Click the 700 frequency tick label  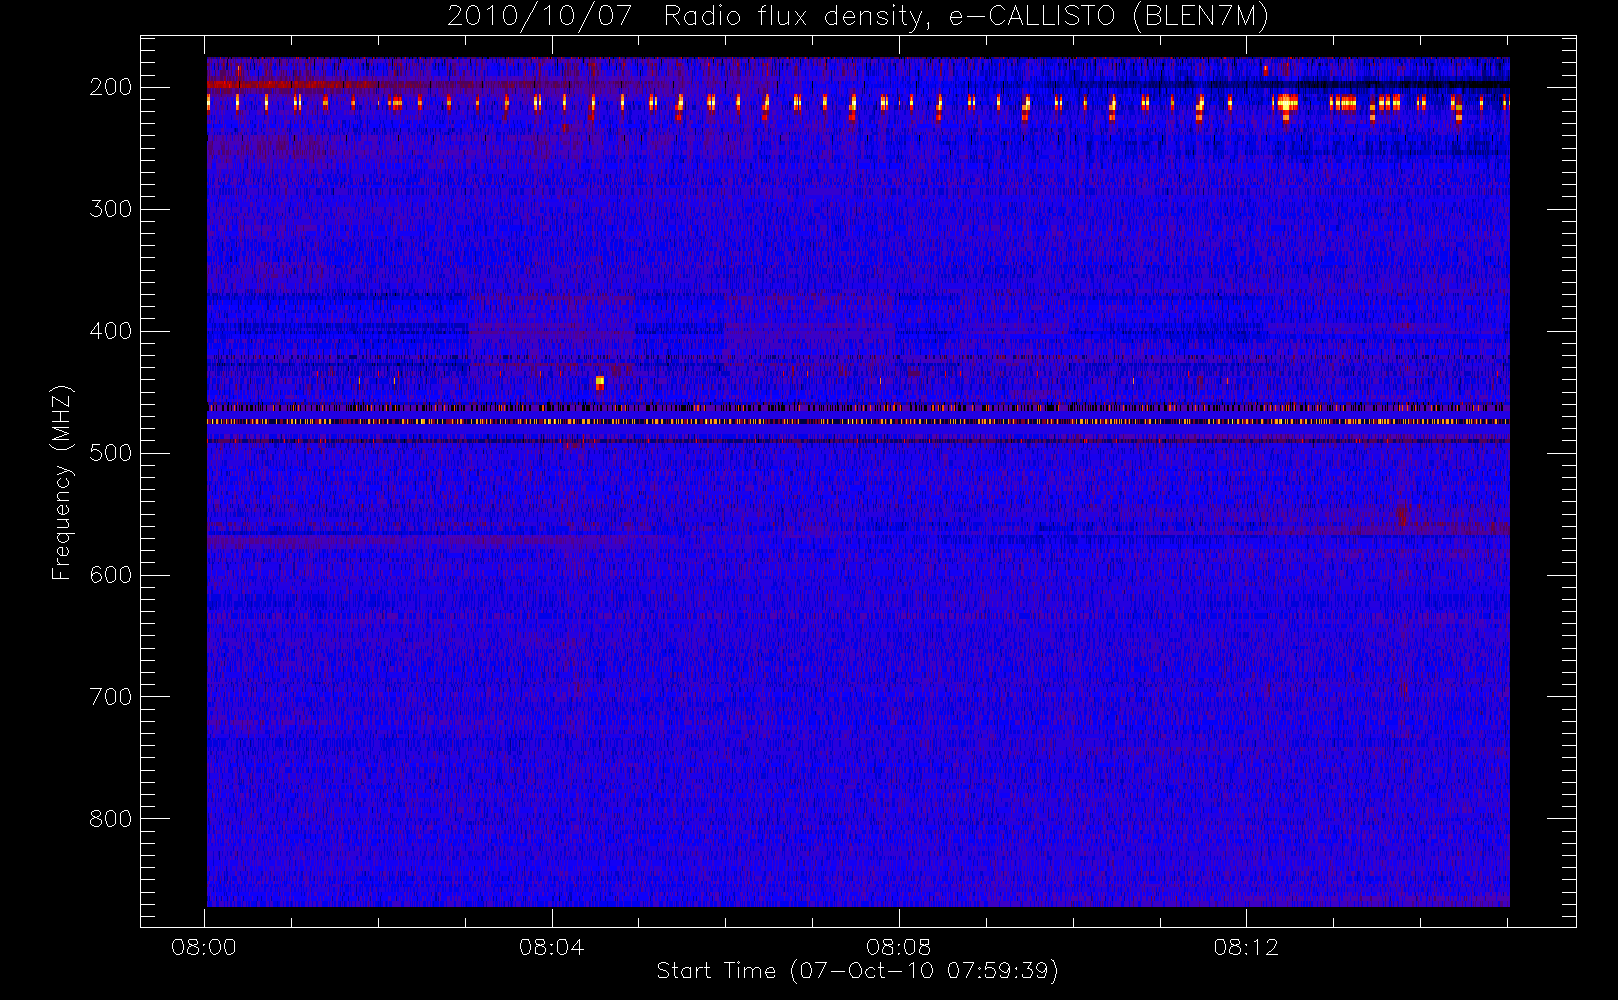click(x=110, y=697)
